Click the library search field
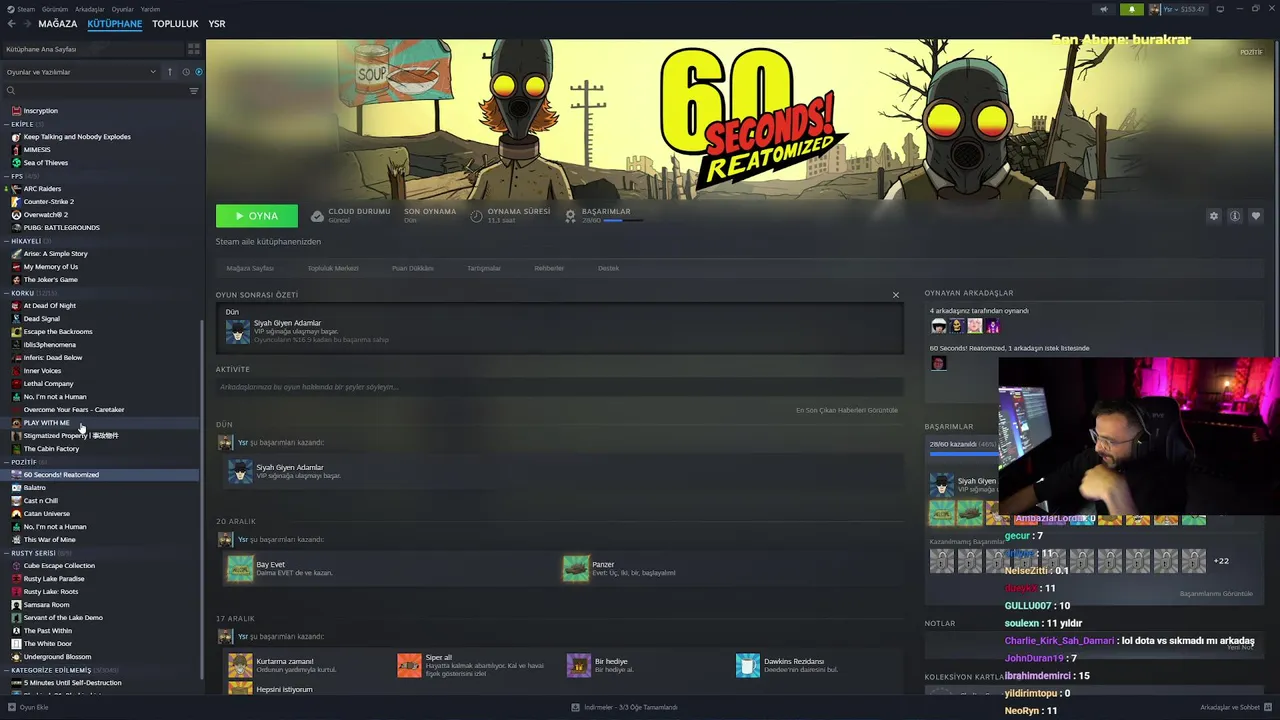This screenshot has width=1280, height=720. [95, 91]
